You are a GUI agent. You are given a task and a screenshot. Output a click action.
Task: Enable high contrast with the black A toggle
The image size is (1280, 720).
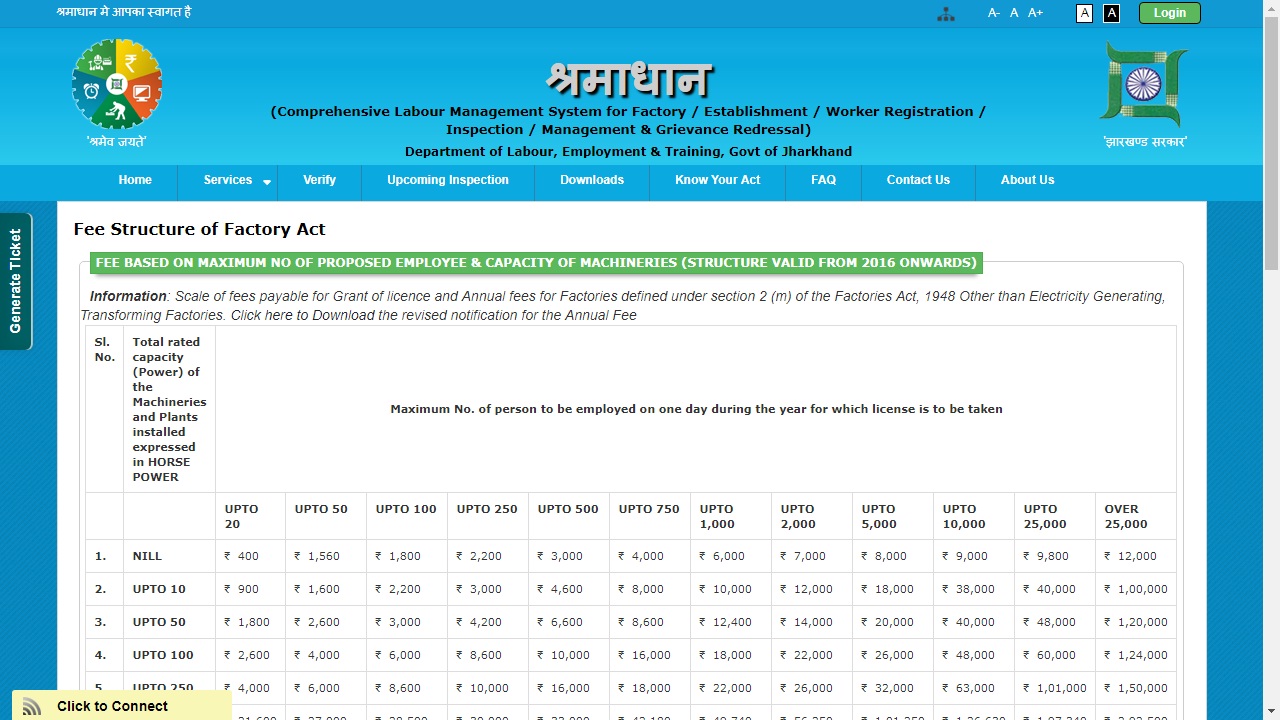pos(1111,12)
